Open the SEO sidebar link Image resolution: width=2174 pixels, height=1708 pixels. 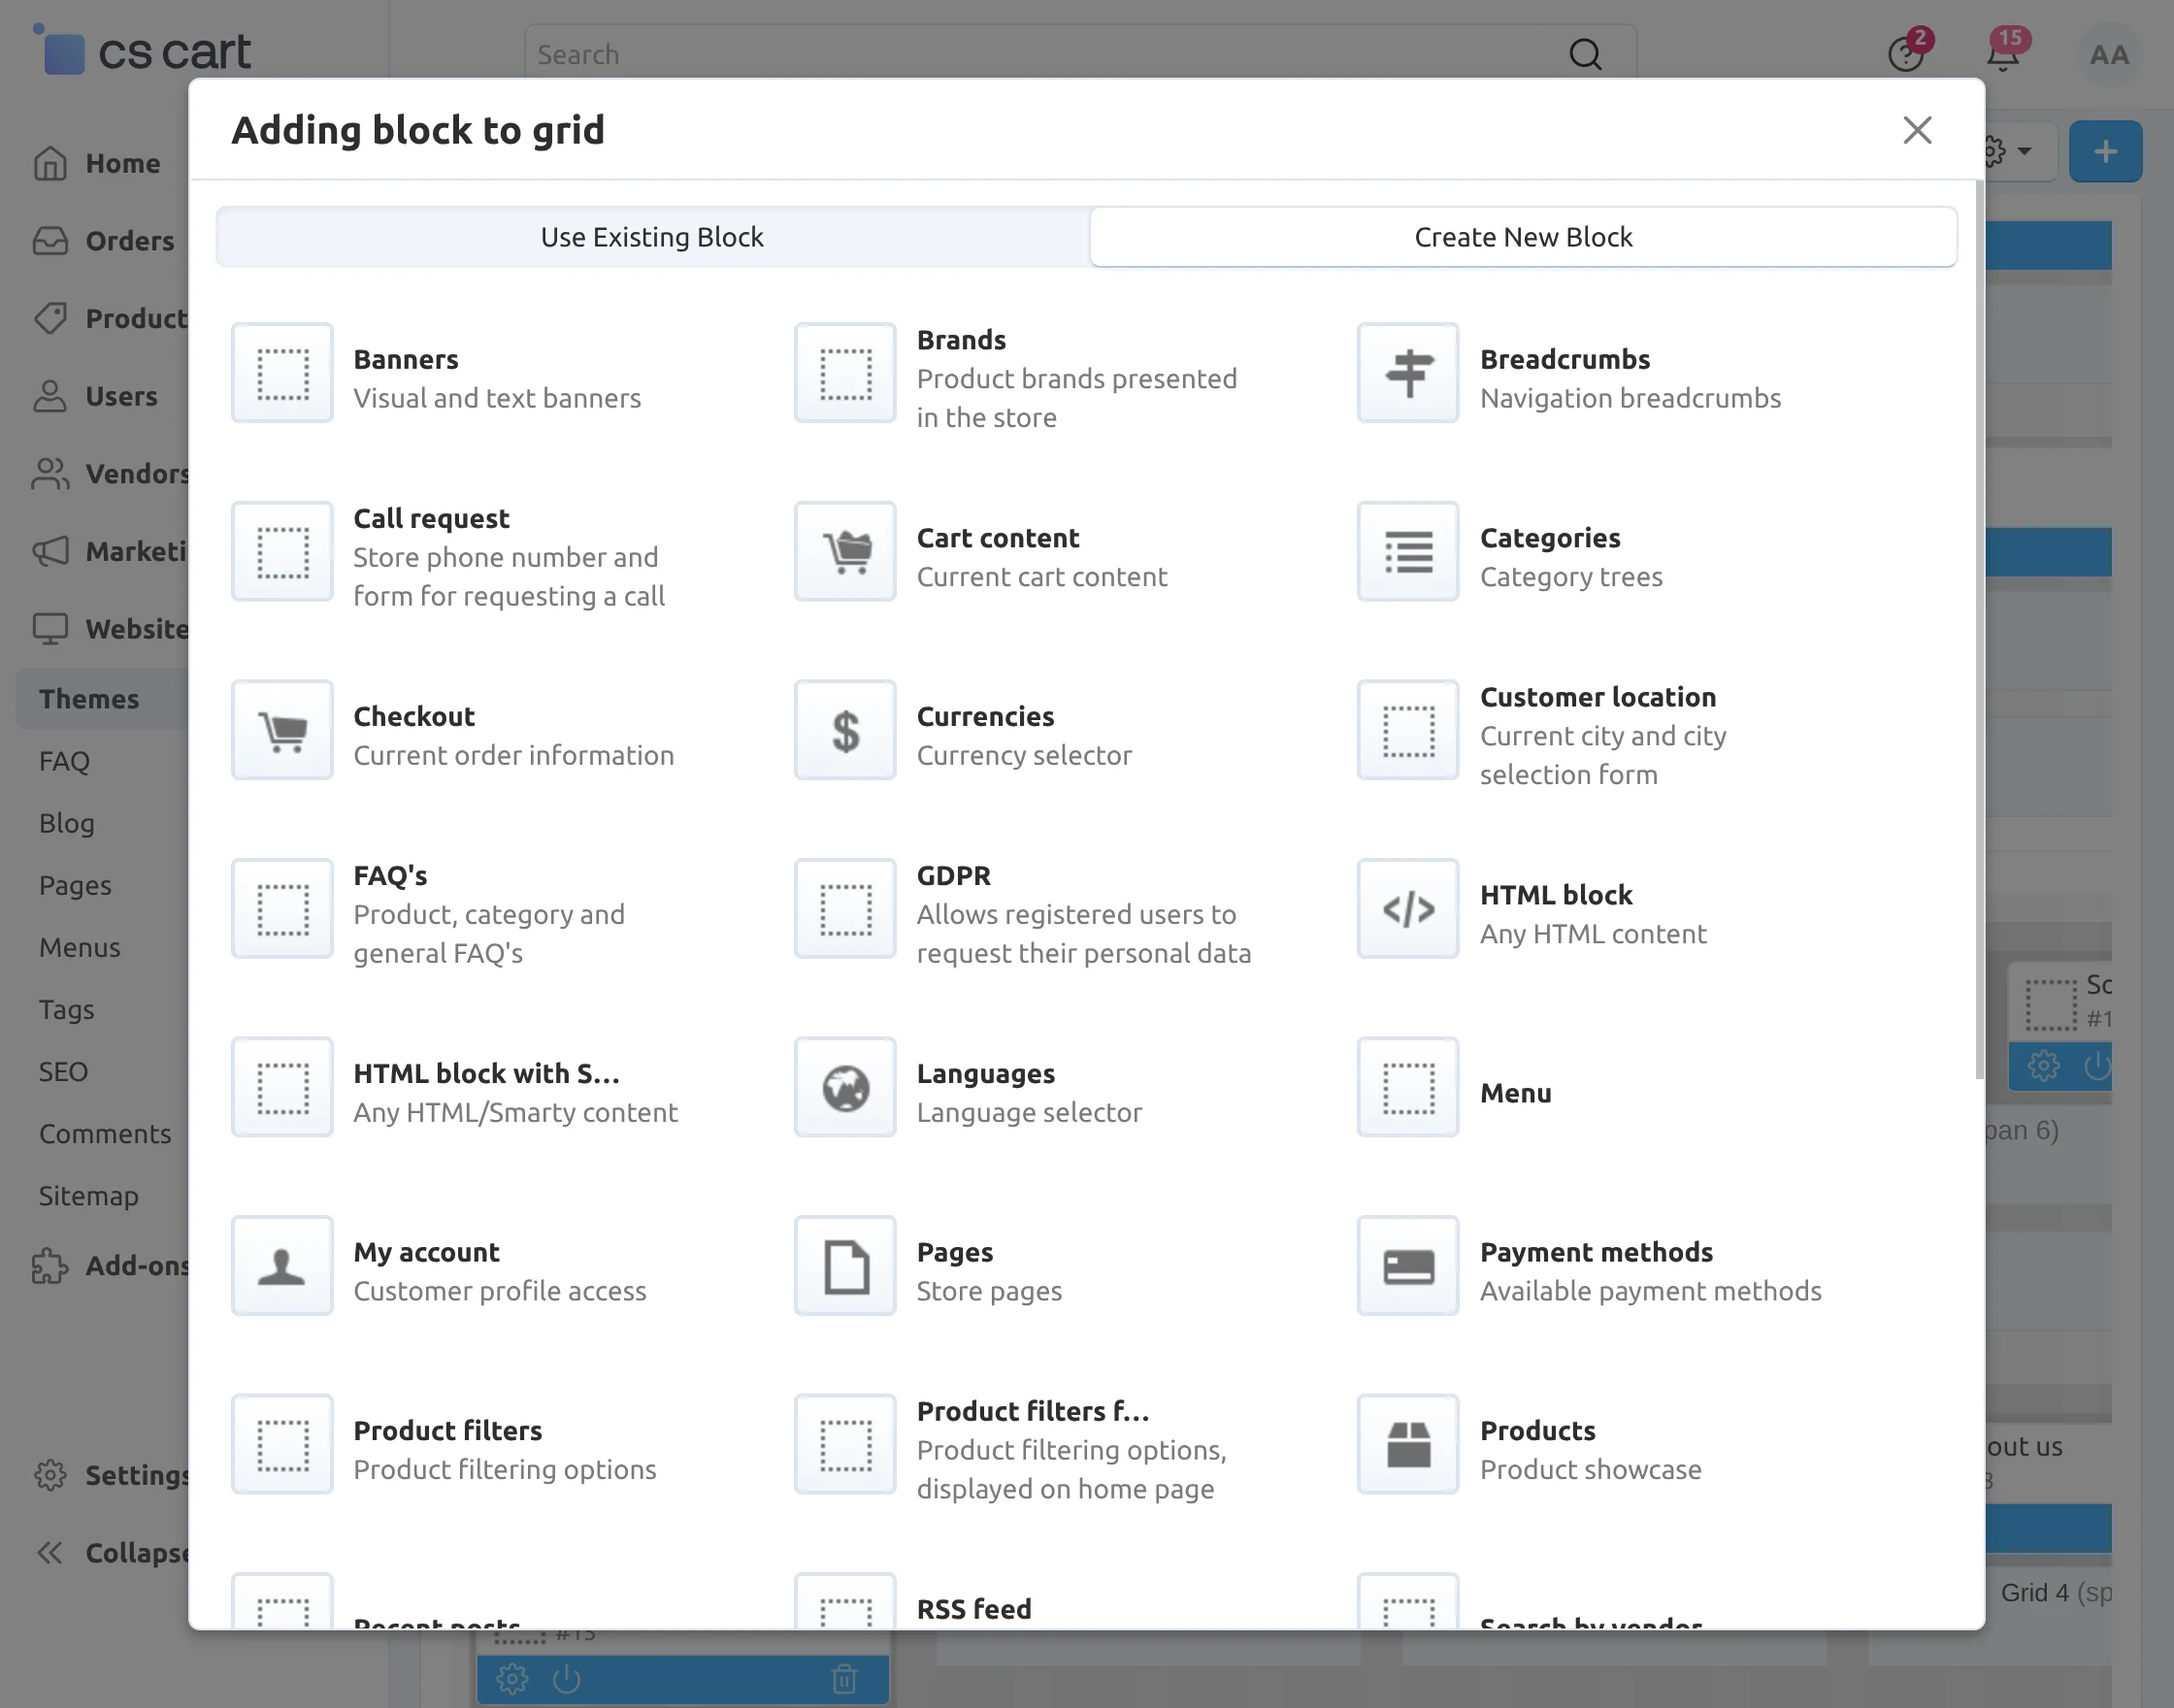coord(63,1071)
